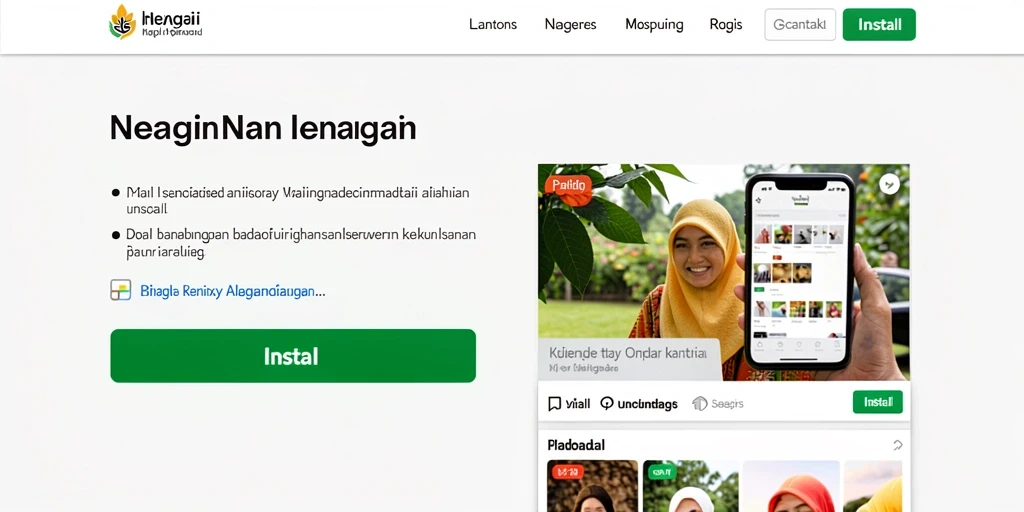The image size is (1024, 512).
Task: Click the Hengaii leaf logo
Action: coord(122,22)
